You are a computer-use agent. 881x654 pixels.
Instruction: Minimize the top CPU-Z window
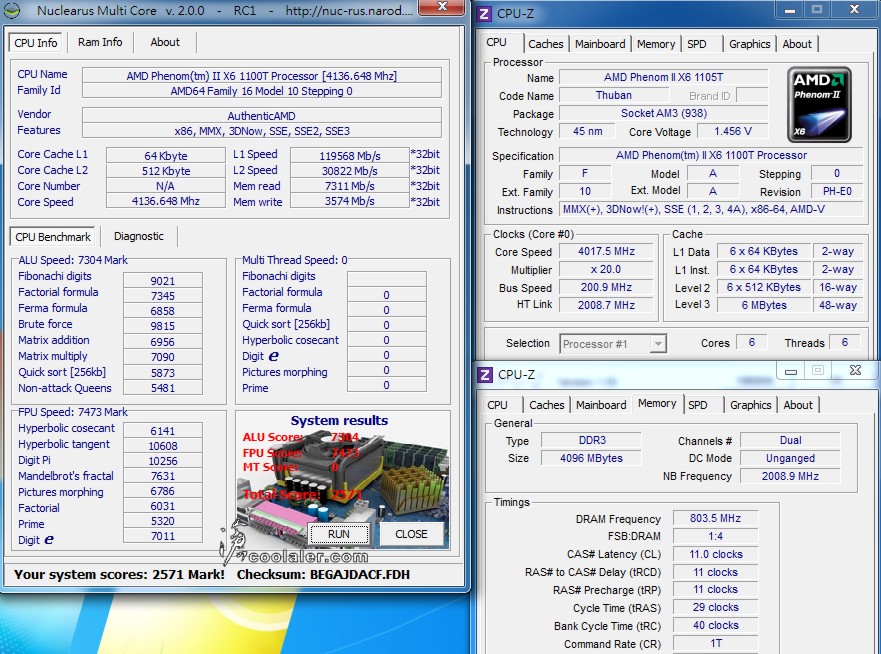click(x=790, y=10)
